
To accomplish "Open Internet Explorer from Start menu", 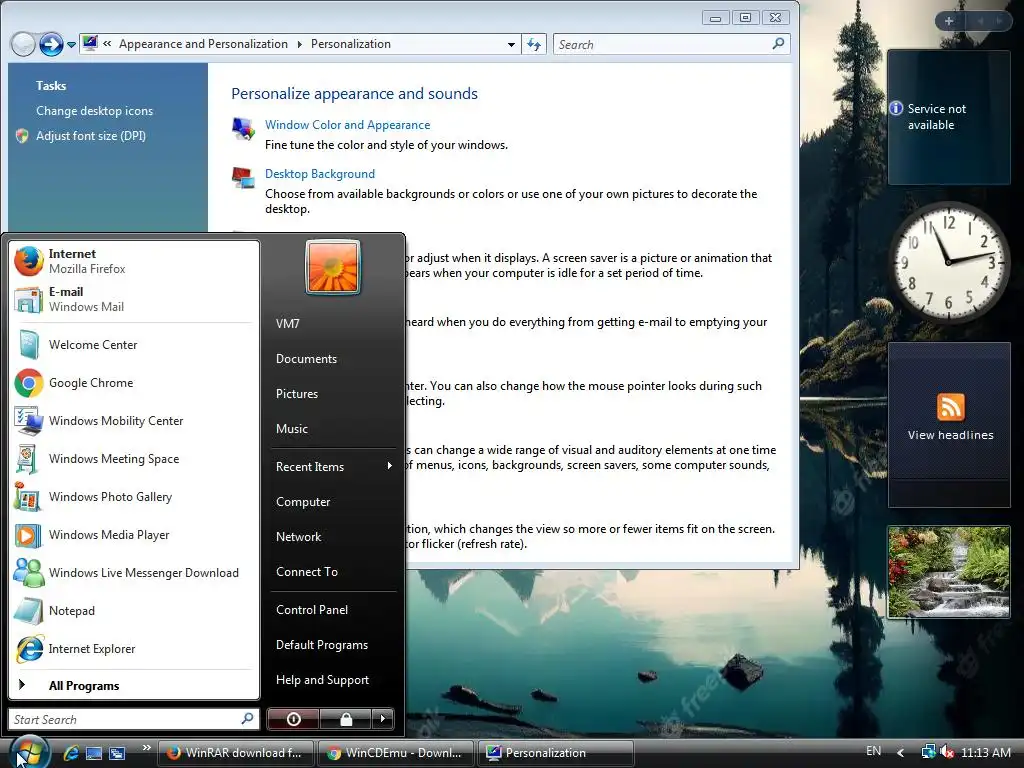I will pyautogui.click(x=134, y=648).
